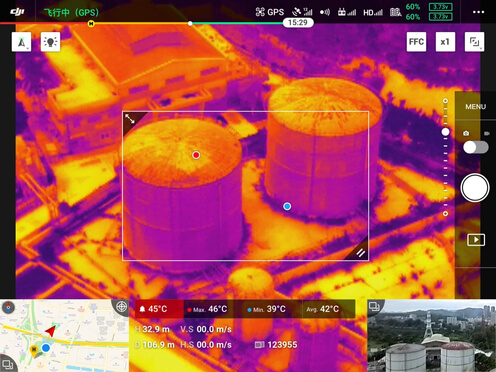Tap the map compass icon
This screenshot has height=372, width=496.
(8, 307)
